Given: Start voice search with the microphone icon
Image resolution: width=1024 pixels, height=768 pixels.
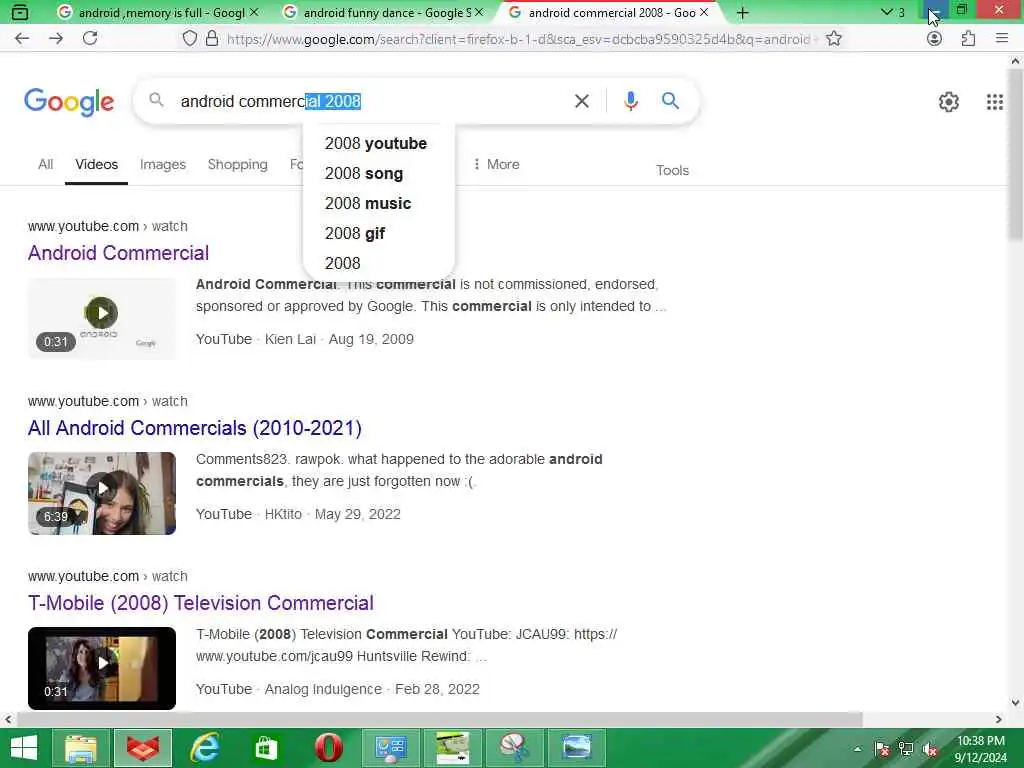Looking at the screenshot, I should (x=630, y=101).
